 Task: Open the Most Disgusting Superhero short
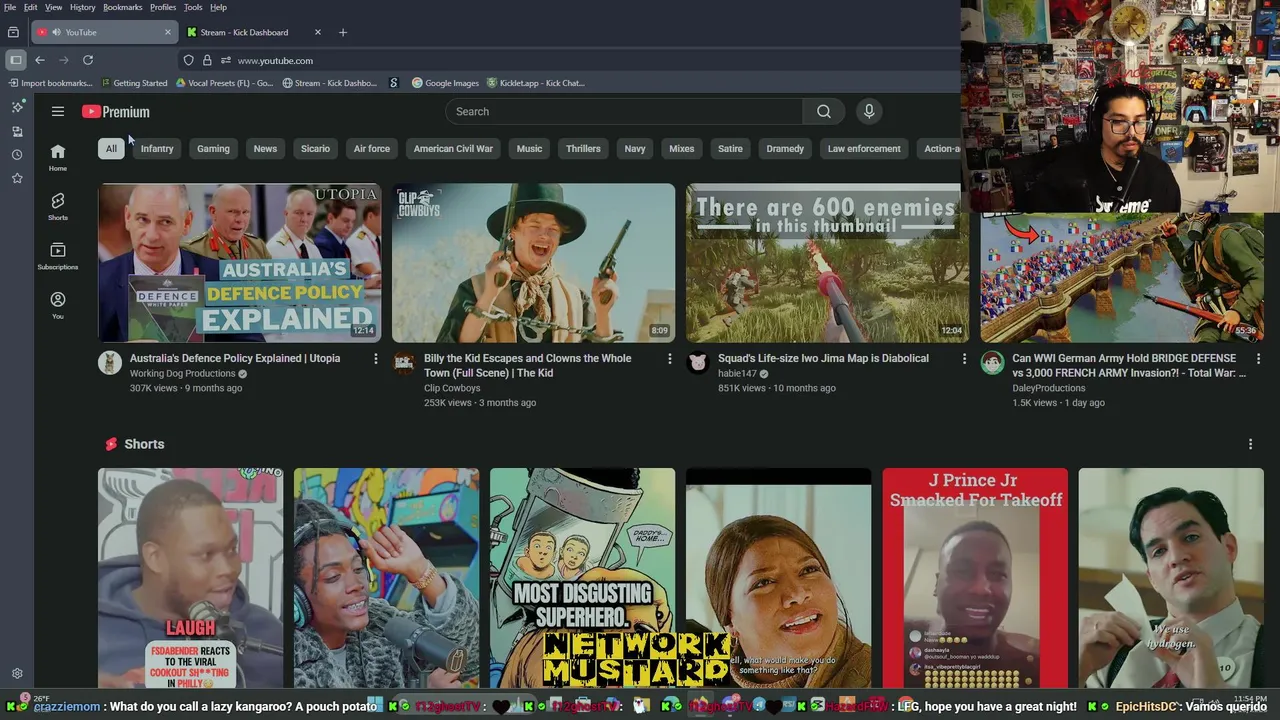click(x=583, y=578)
